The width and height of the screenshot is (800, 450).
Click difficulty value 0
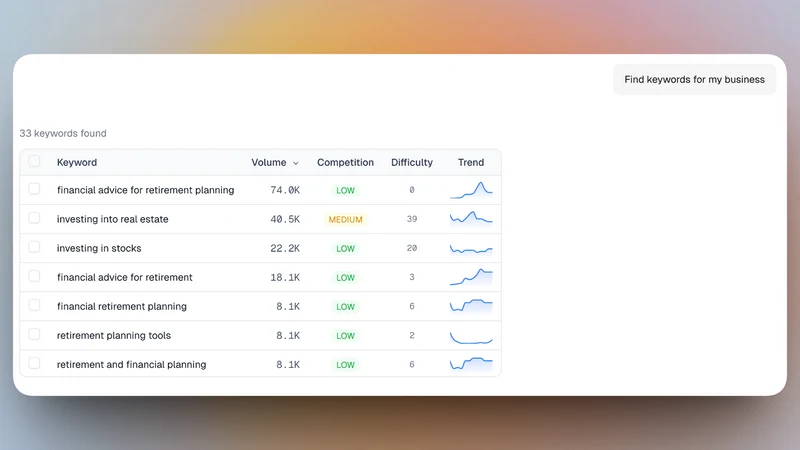[412, 190]
